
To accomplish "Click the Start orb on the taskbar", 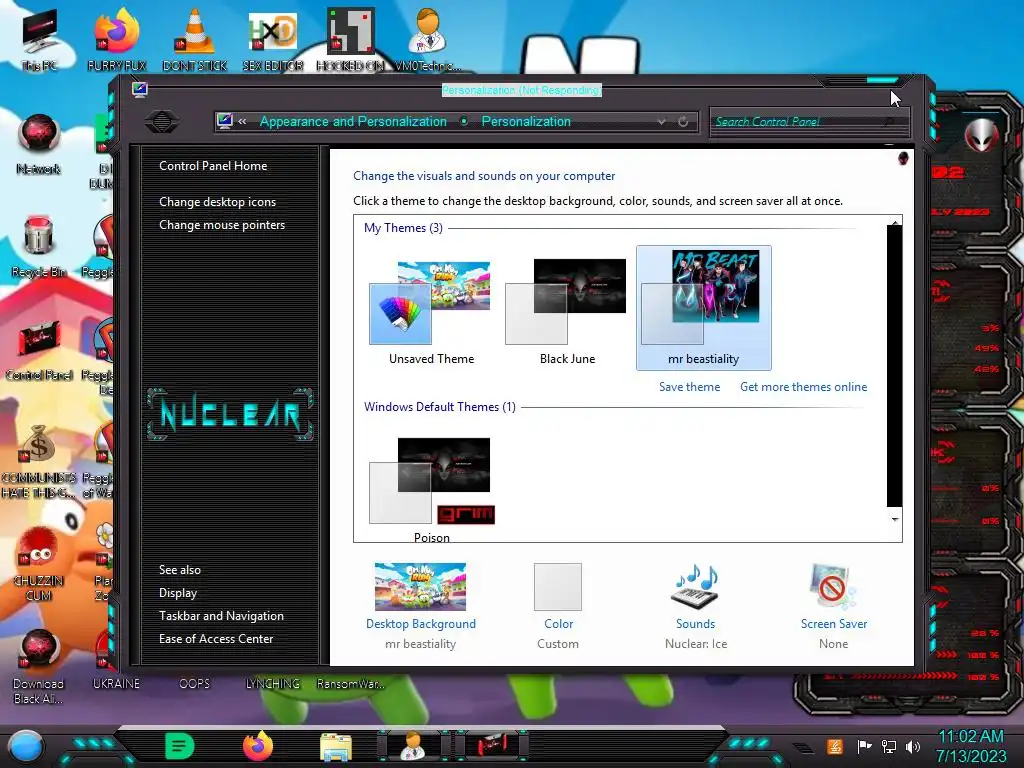I will (x=26, y=746).
